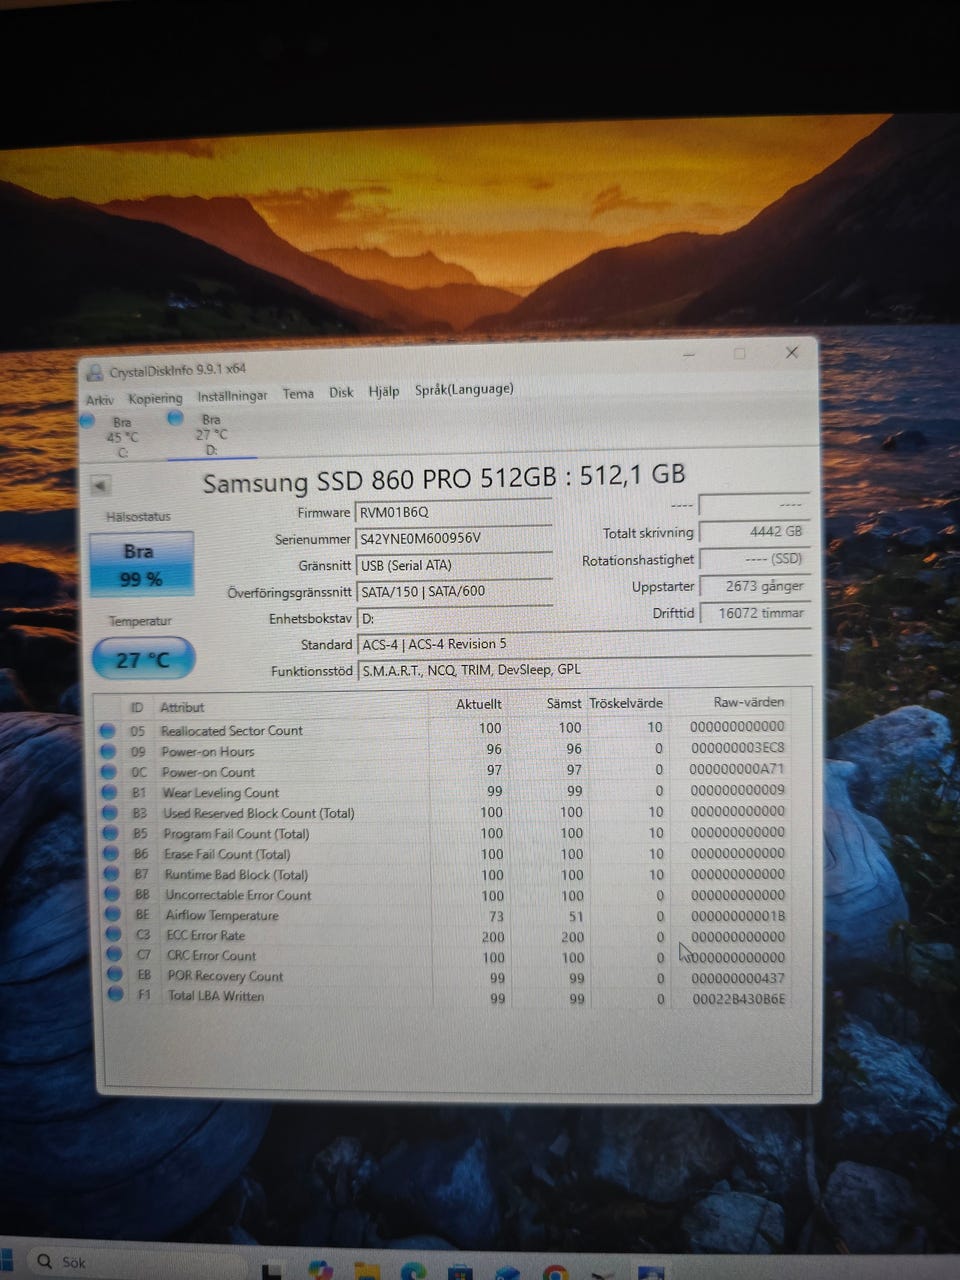Click status circle of Wear Leveling Count row
Viewport: 960px width, 1280px height.
pos(109,793)
